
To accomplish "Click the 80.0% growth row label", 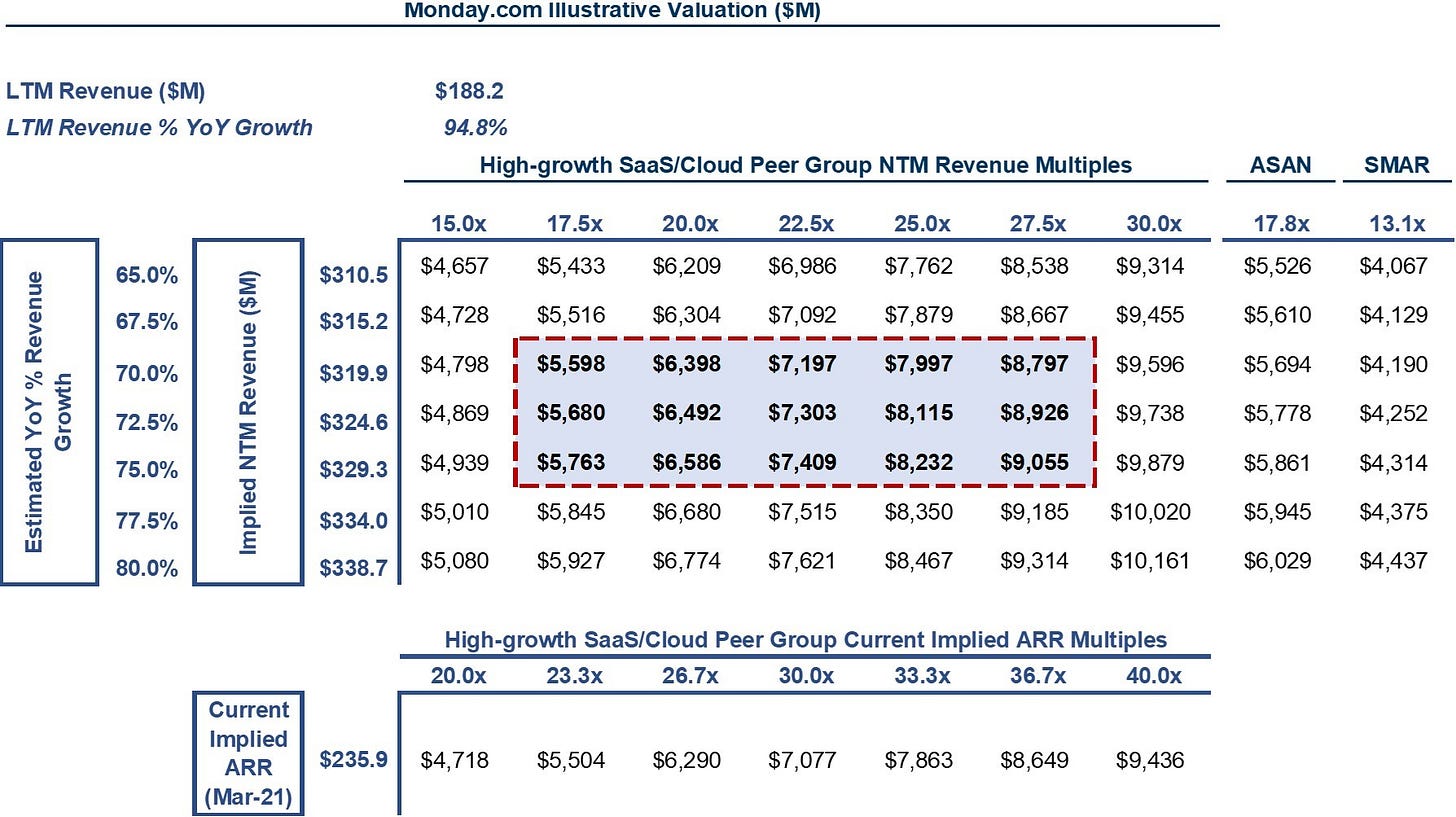I will [147, 568].
